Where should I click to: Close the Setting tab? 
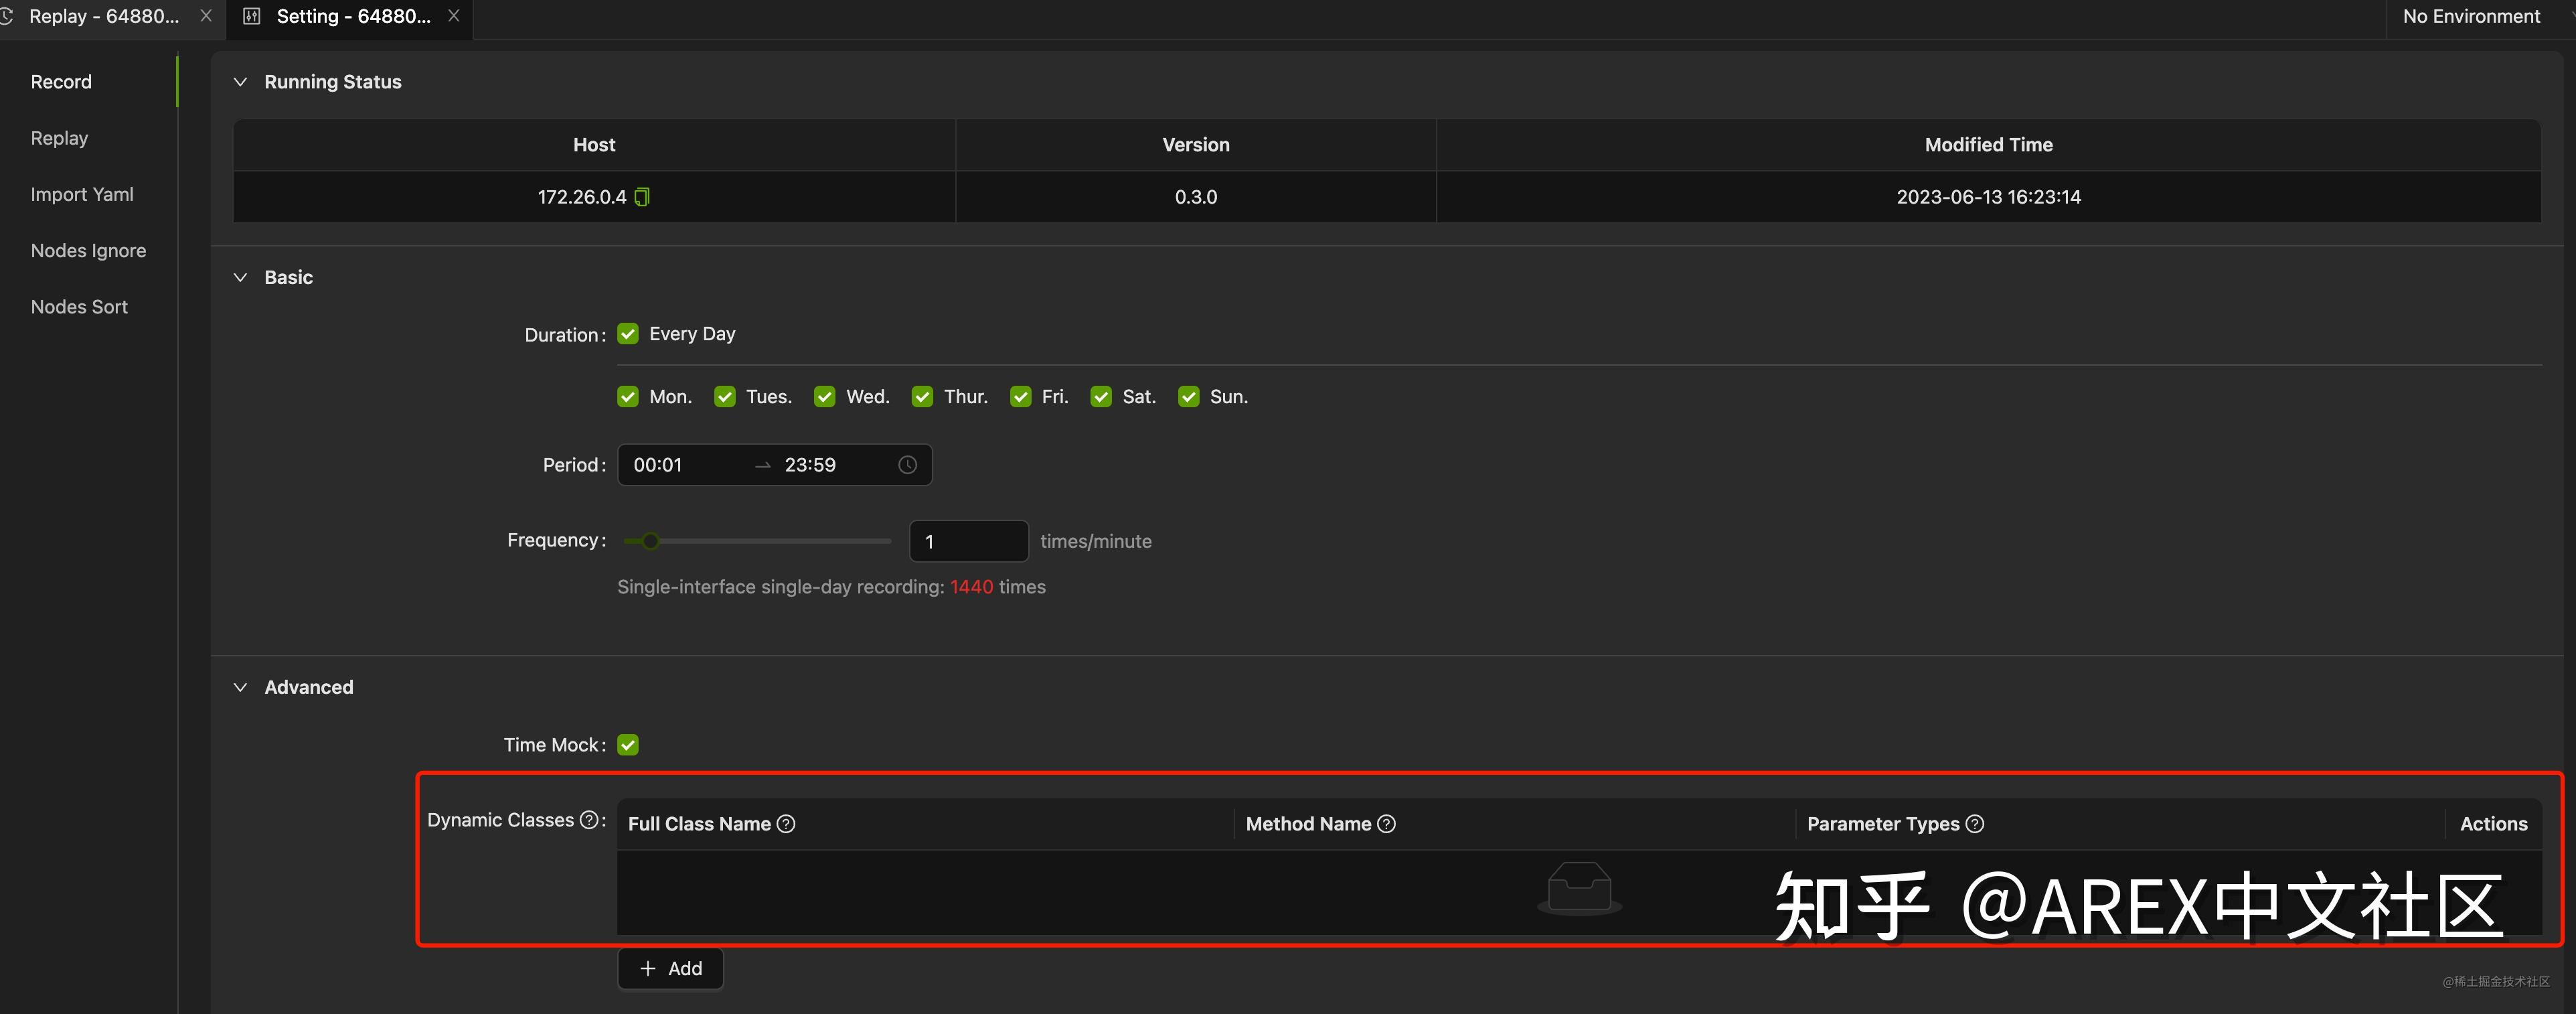pyautogui.click(x=454, y=16)
